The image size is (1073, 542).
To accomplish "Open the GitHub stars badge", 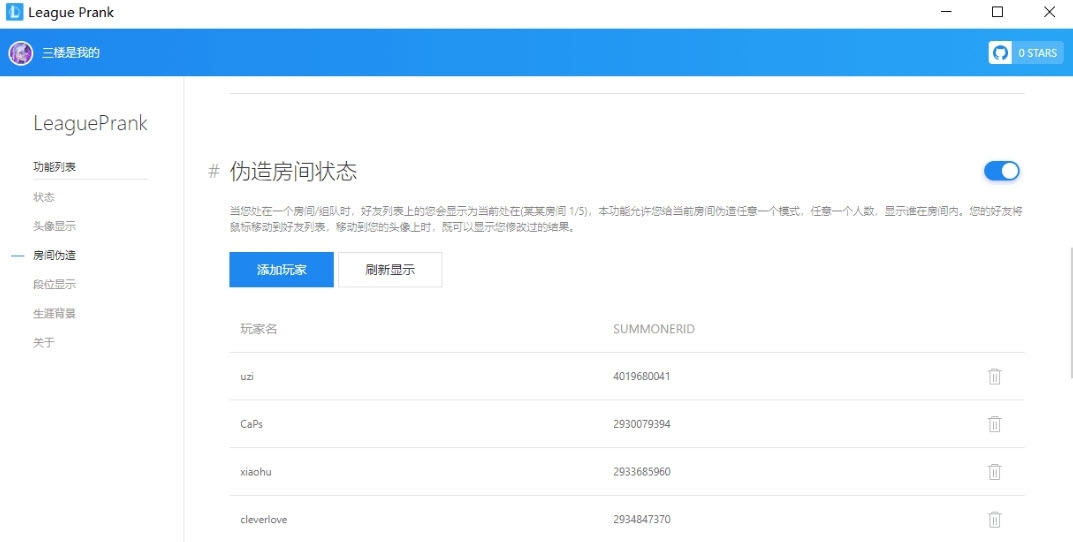I will (1025, 53).
